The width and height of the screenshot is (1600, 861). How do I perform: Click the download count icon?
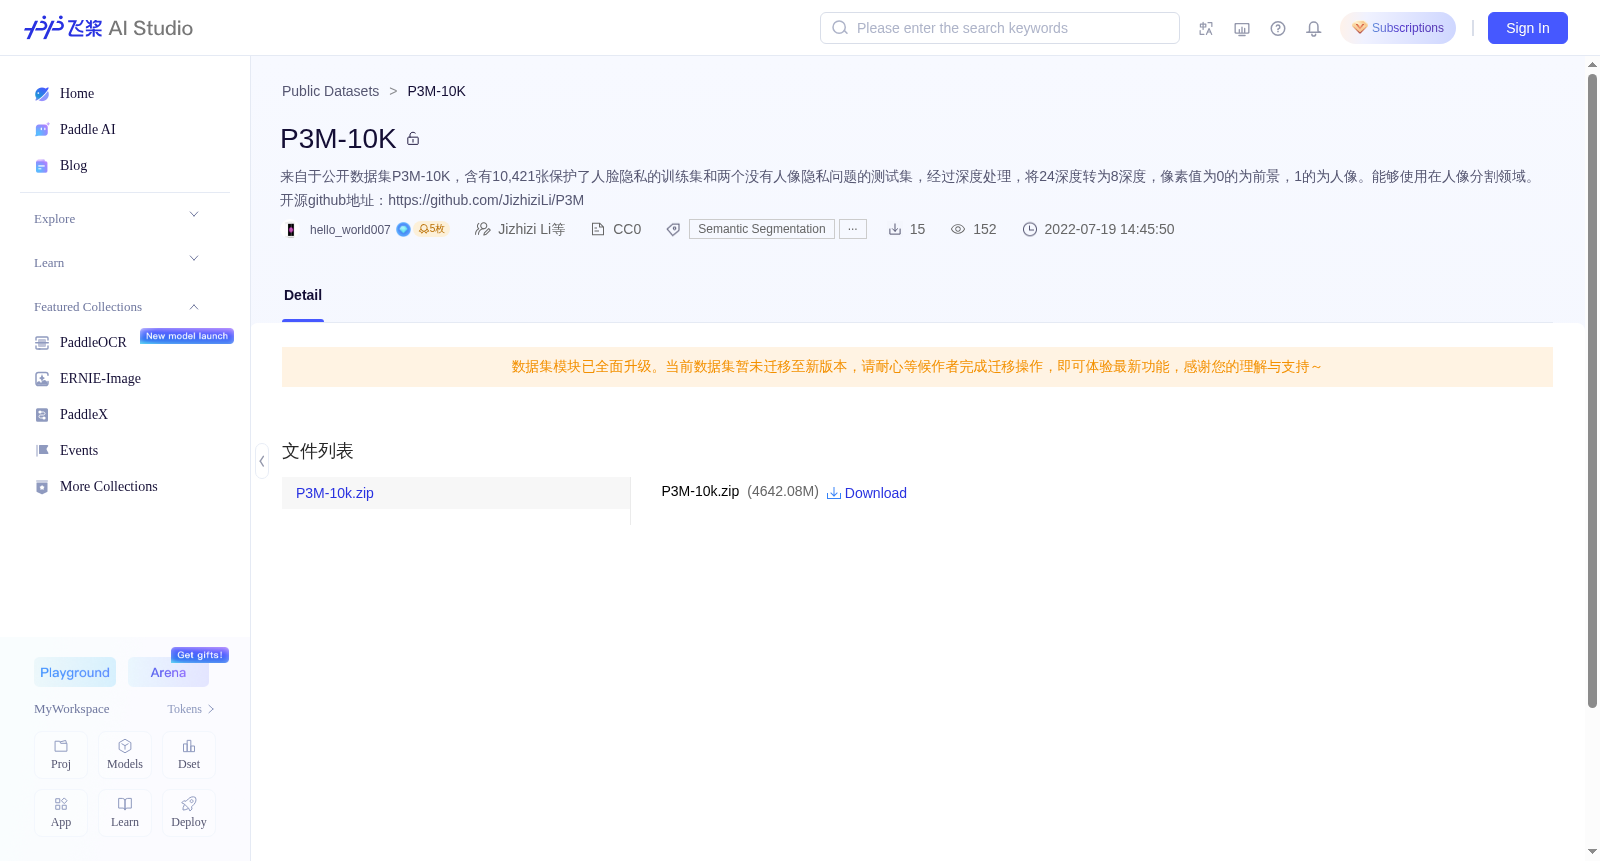[x=895, y=229]
